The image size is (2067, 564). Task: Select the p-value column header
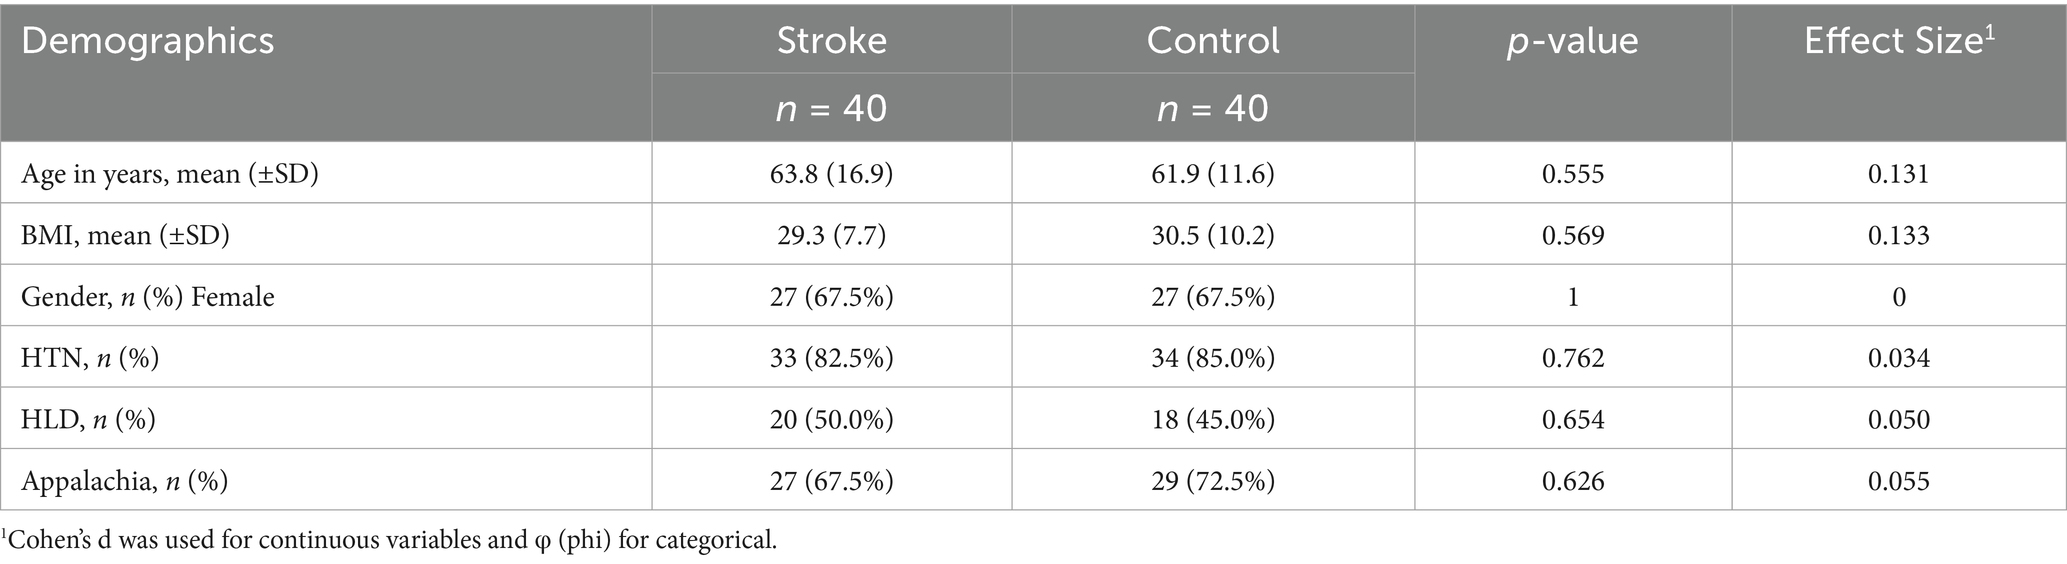click(x=1572, y=41)
